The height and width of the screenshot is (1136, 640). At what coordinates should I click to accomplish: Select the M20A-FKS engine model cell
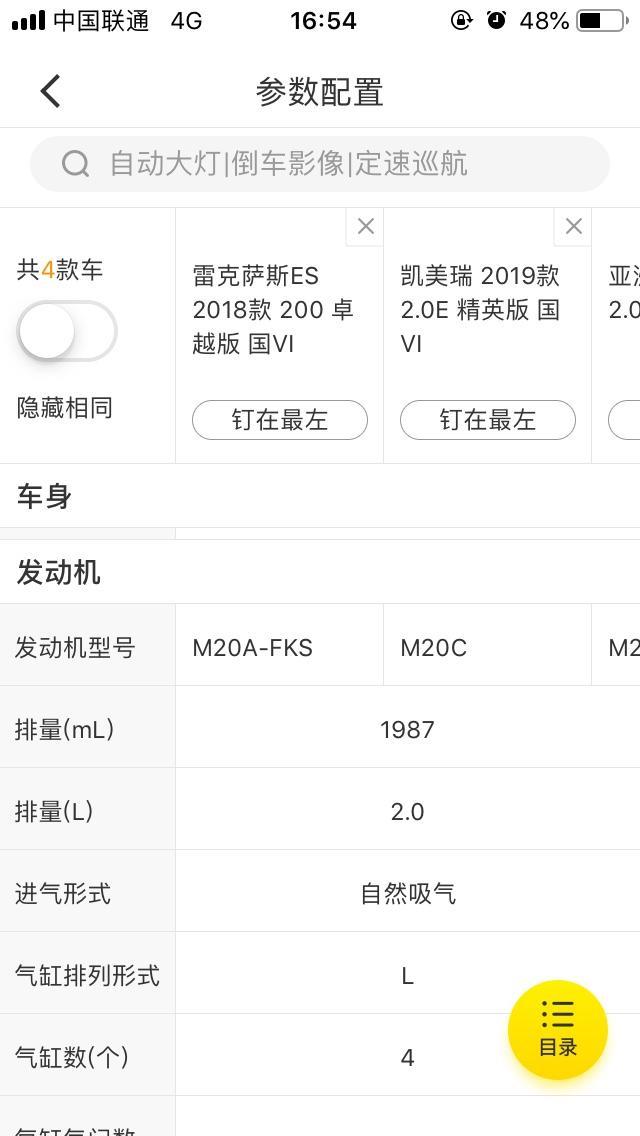(x=252, y=648)
